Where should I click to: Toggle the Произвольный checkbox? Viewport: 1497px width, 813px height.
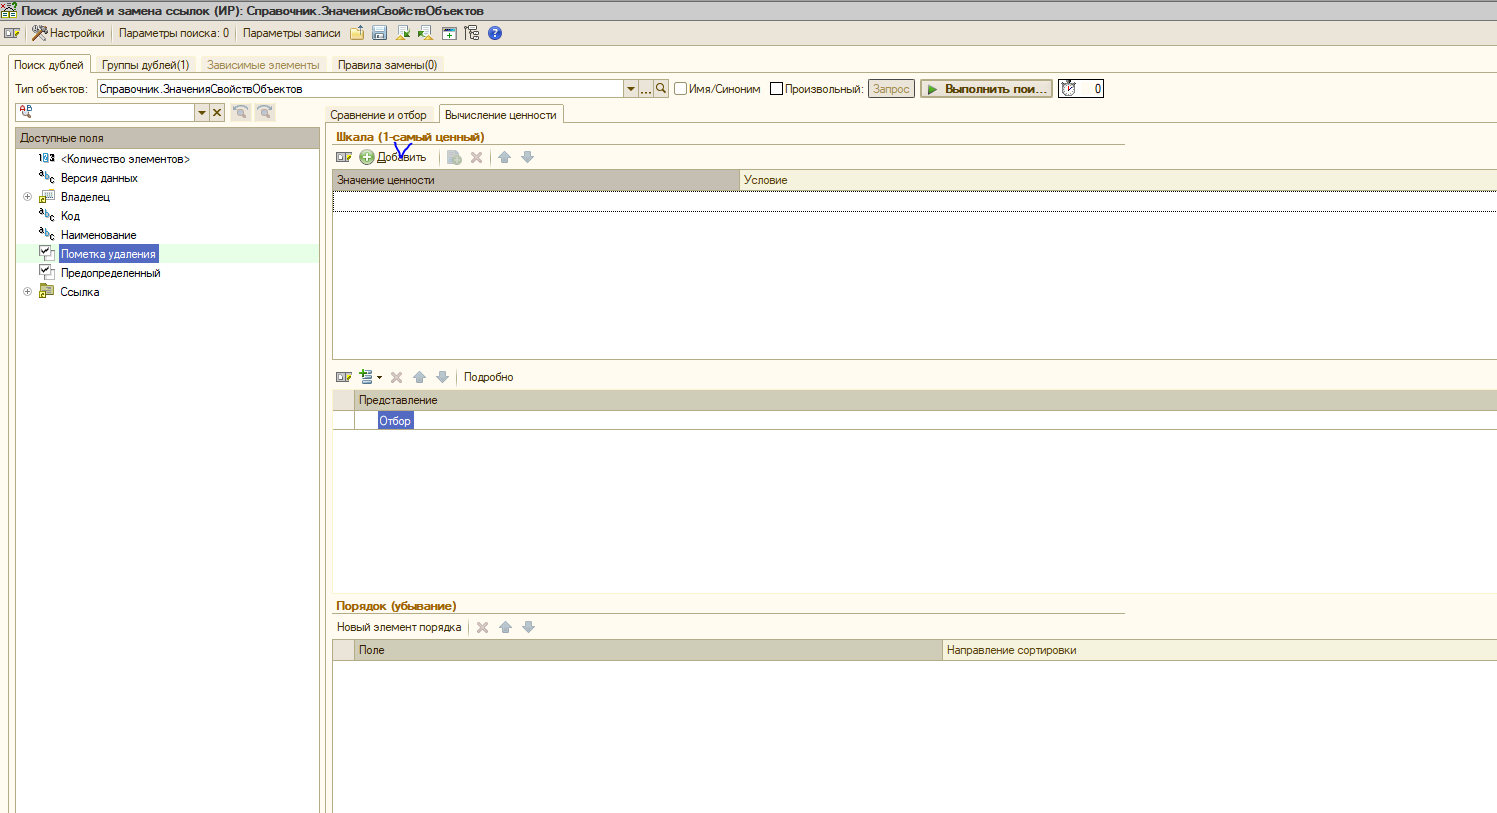point(776,89)
